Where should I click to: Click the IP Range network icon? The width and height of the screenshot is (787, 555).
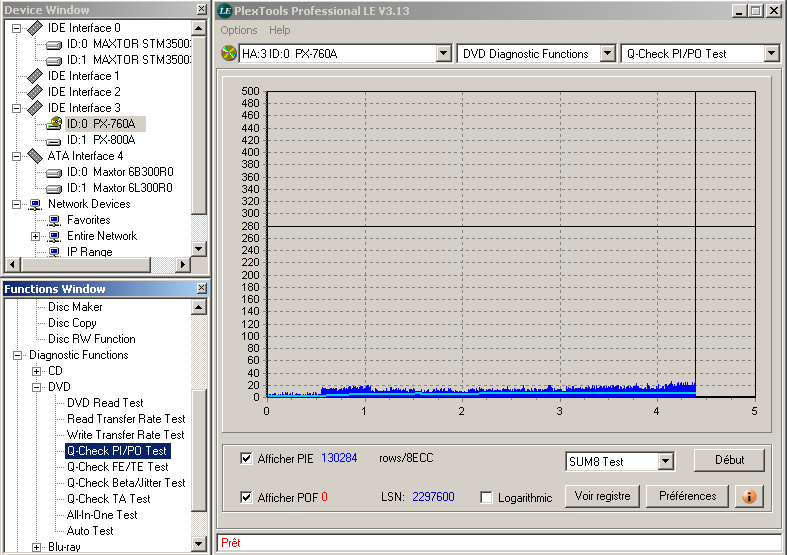coord(54,252)
